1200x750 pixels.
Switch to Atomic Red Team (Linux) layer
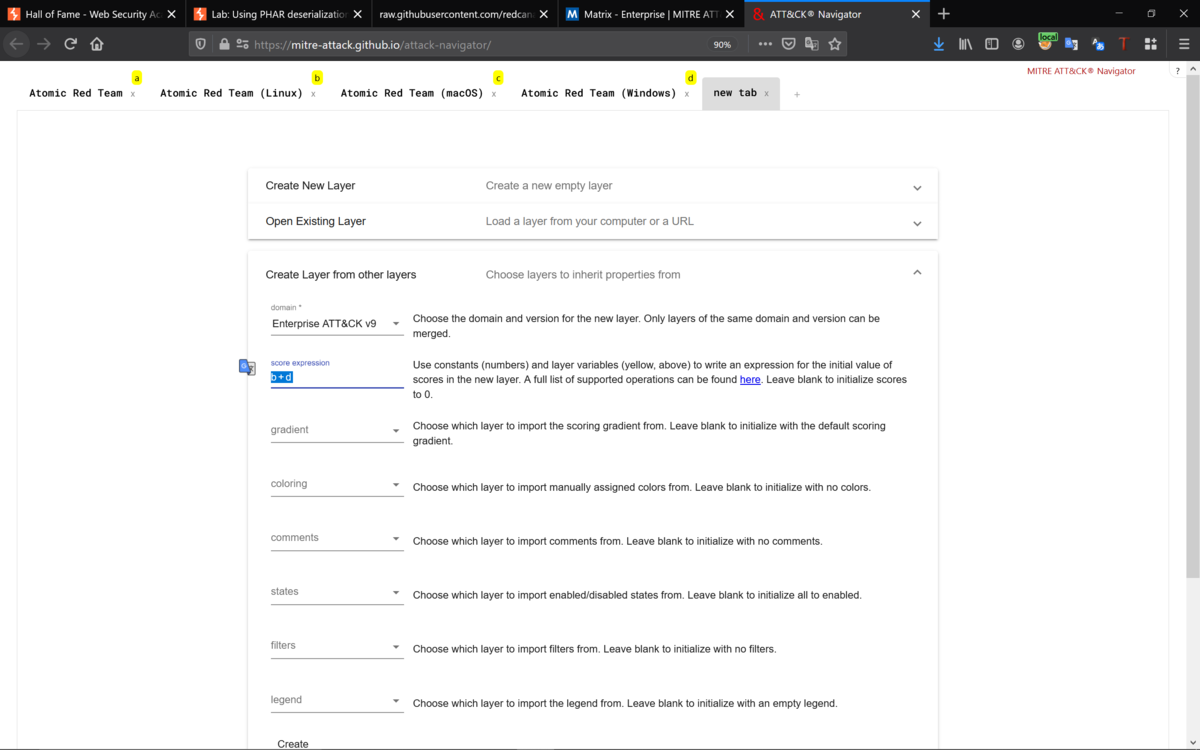click(x=231, y=93)
